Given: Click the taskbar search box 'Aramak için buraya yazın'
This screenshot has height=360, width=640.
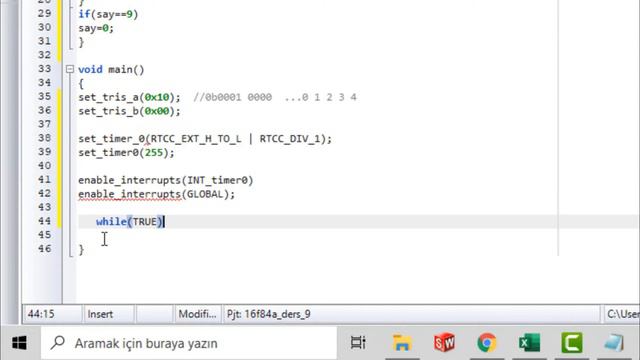Looking at the screenshot, I should click(x=189, y=343).
